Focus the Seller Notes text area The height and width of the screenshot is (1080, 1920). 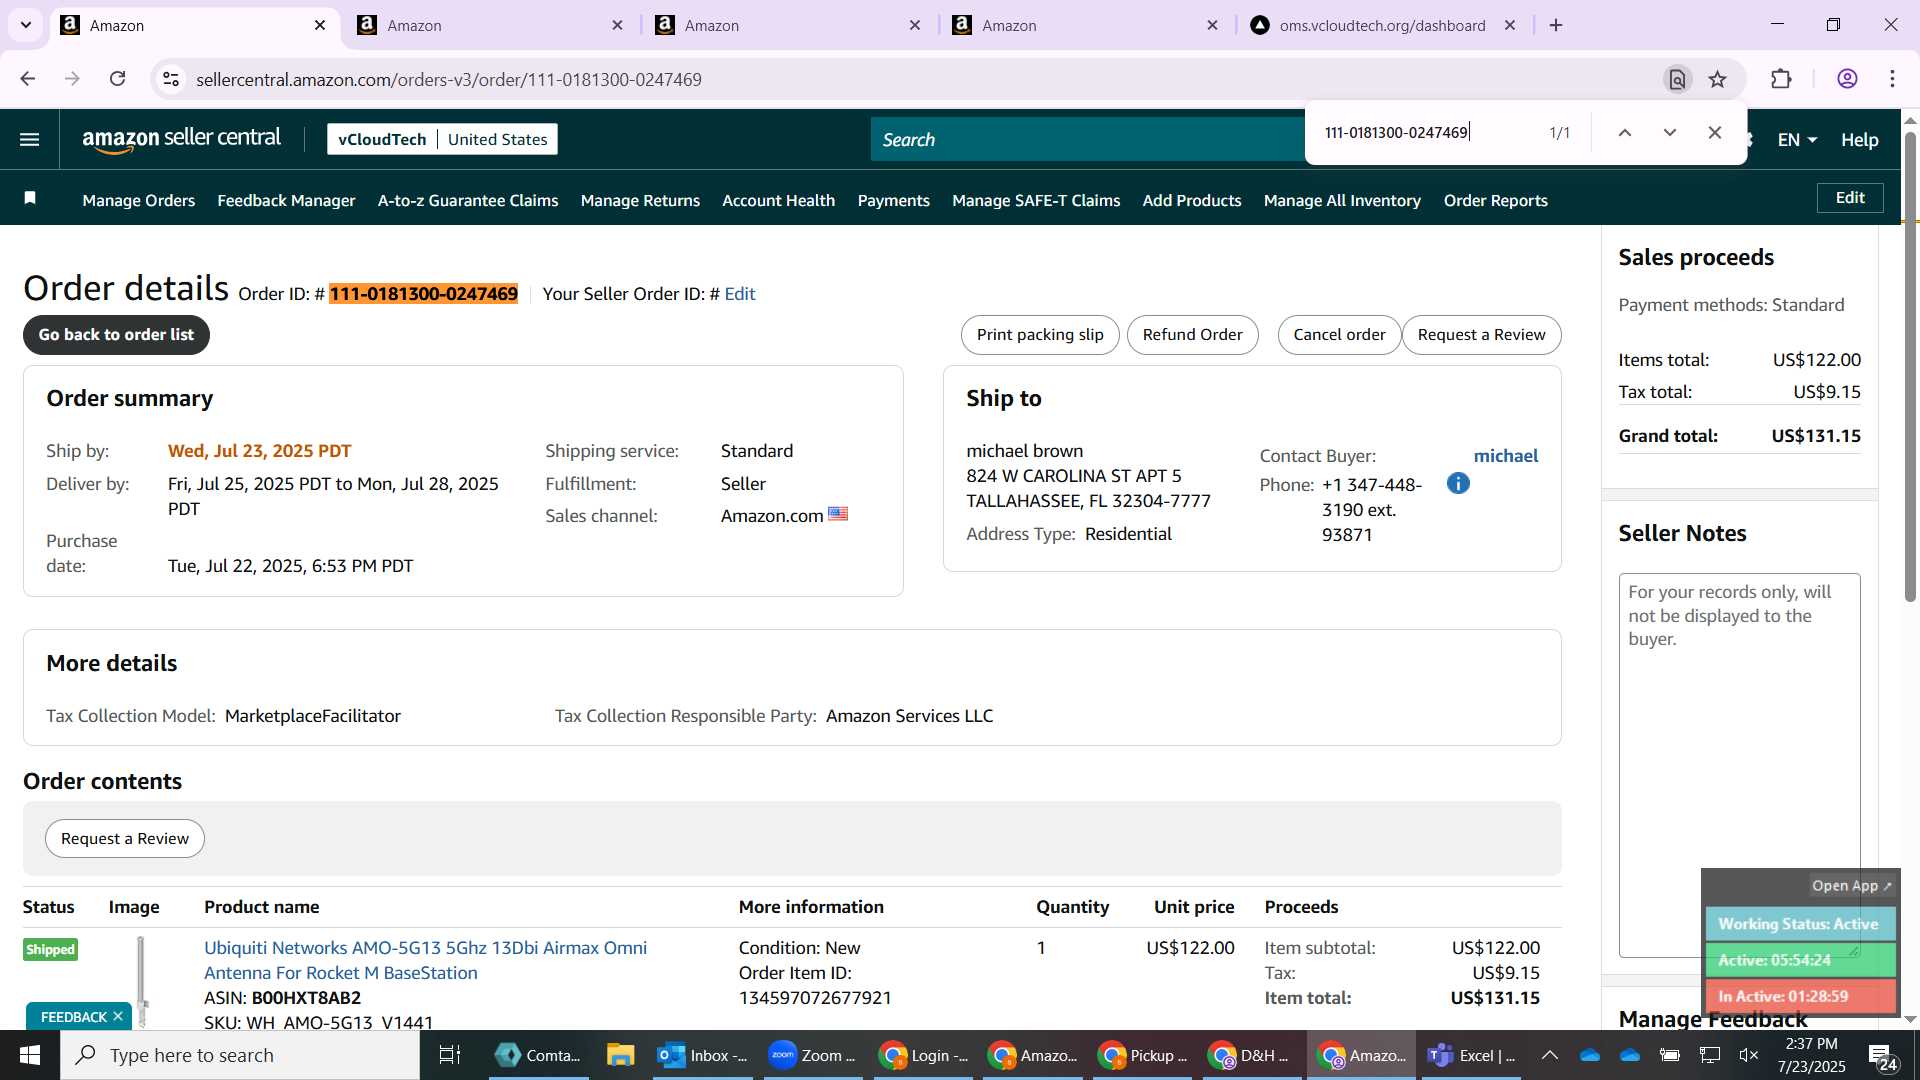[1739, 765]
